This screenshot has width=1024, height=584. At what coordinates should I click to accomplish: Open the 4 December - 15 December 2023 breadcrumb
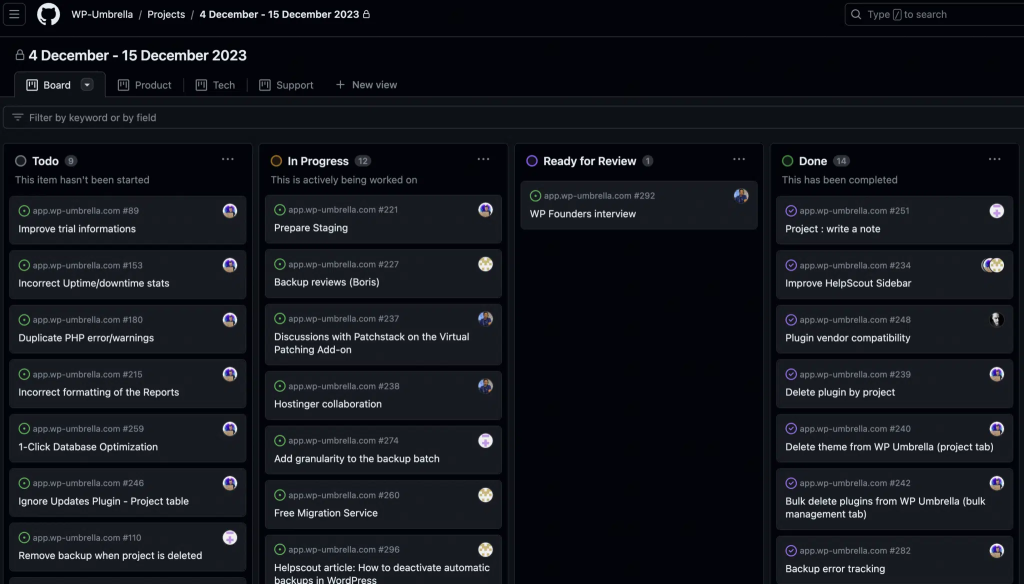coord(280,14)
